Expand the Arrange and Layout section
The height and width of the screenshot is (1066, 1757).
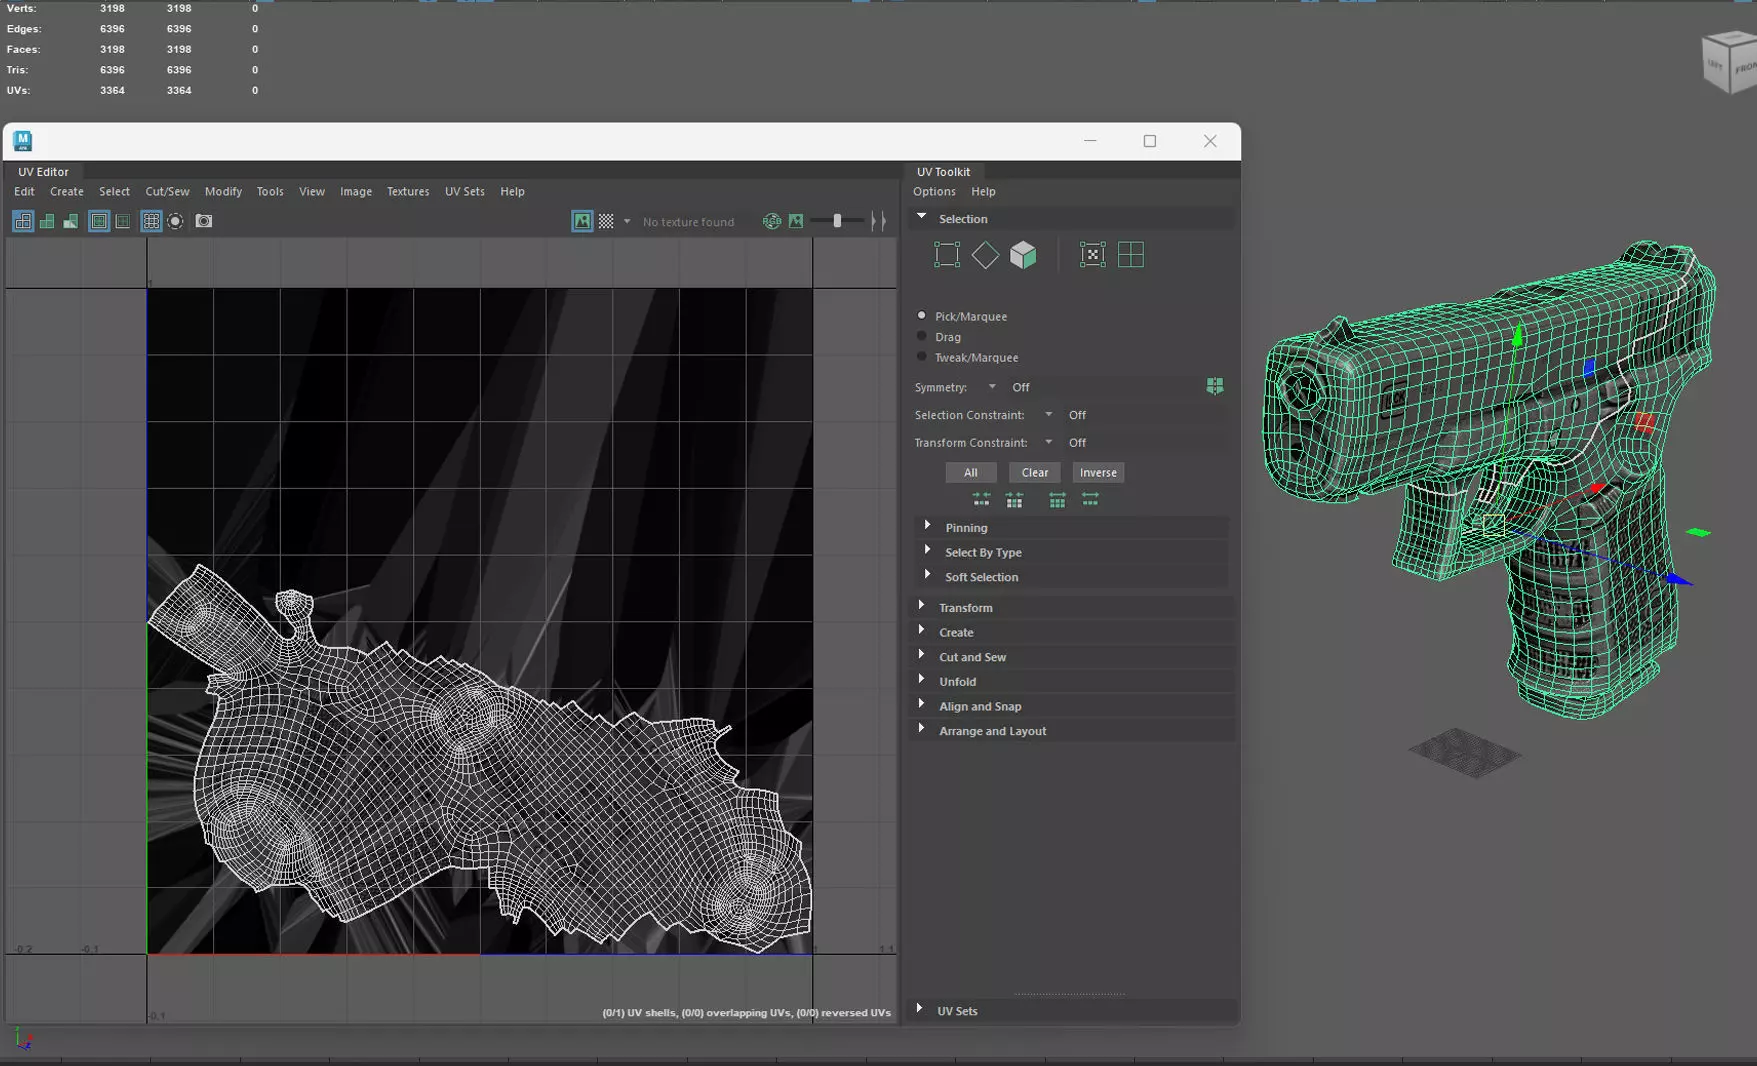(x=992, y=731)
